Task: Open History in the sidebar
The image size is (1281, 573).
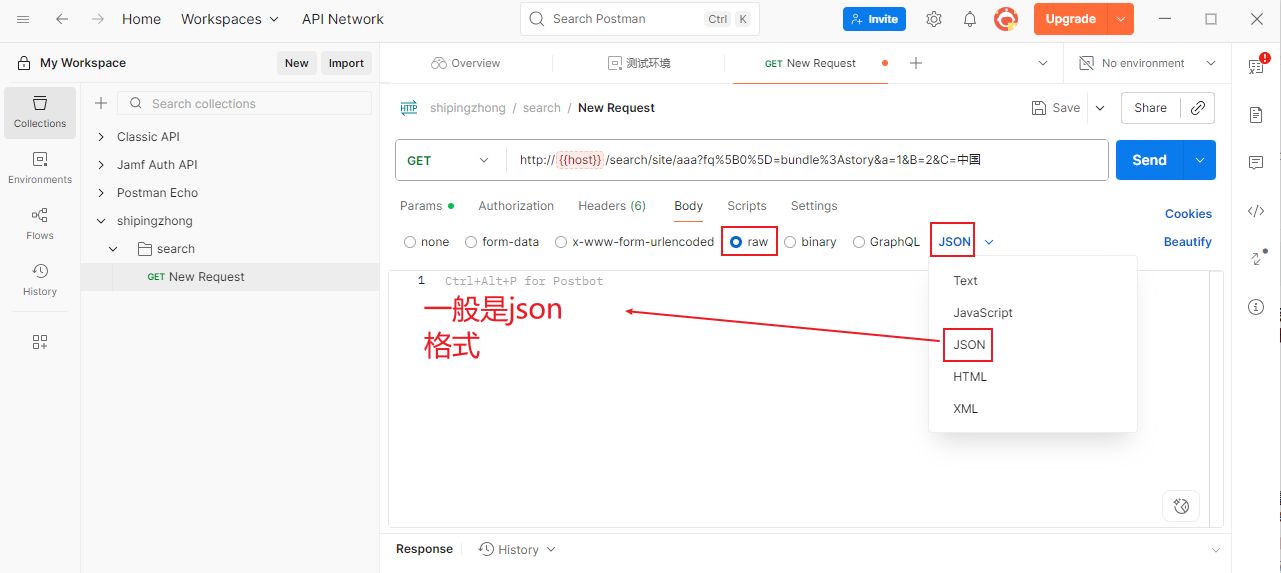Action: click(40, 279)
